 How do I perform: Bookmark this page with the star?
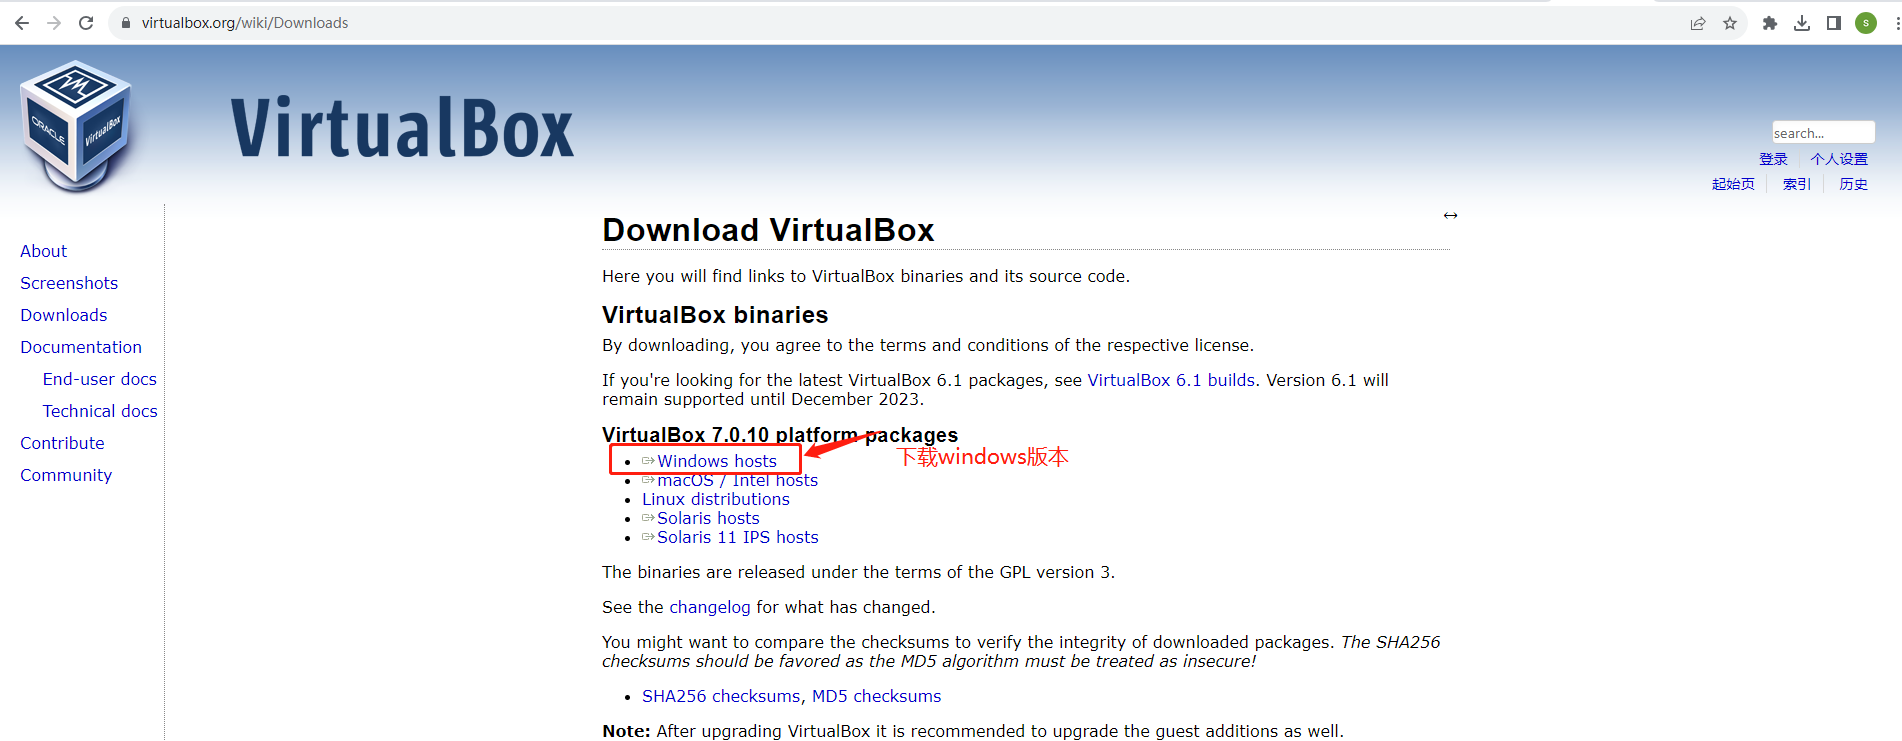pyautogui.click(x=1730, y=23)
